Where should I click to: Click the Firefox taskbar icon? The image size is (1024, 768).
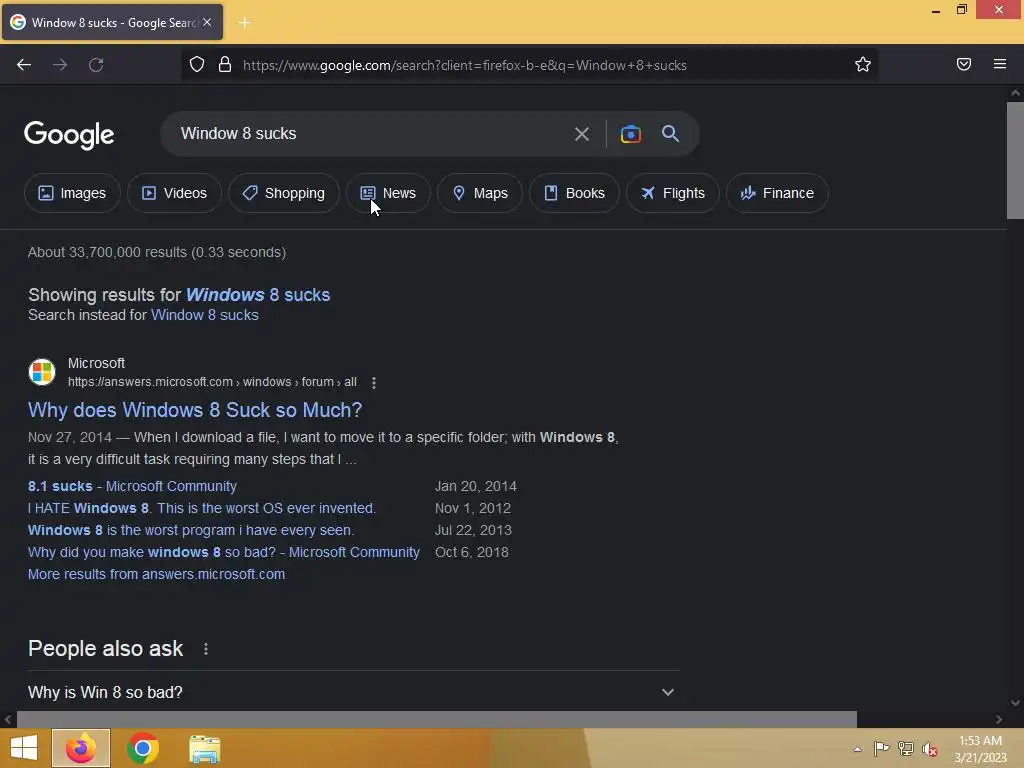[x=81, y=748]
